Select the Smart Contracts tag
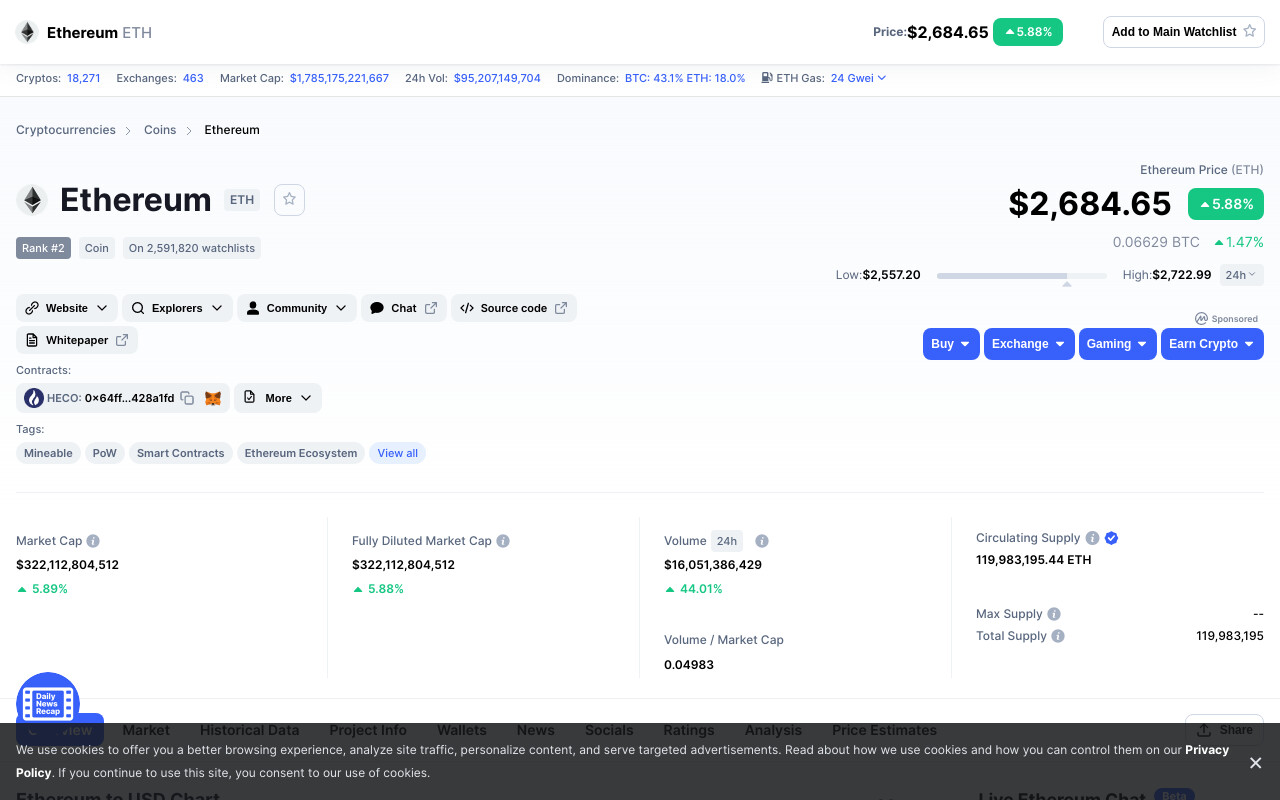The height and width of the screenshot is (800, 1280). click(x=181, y=453)
